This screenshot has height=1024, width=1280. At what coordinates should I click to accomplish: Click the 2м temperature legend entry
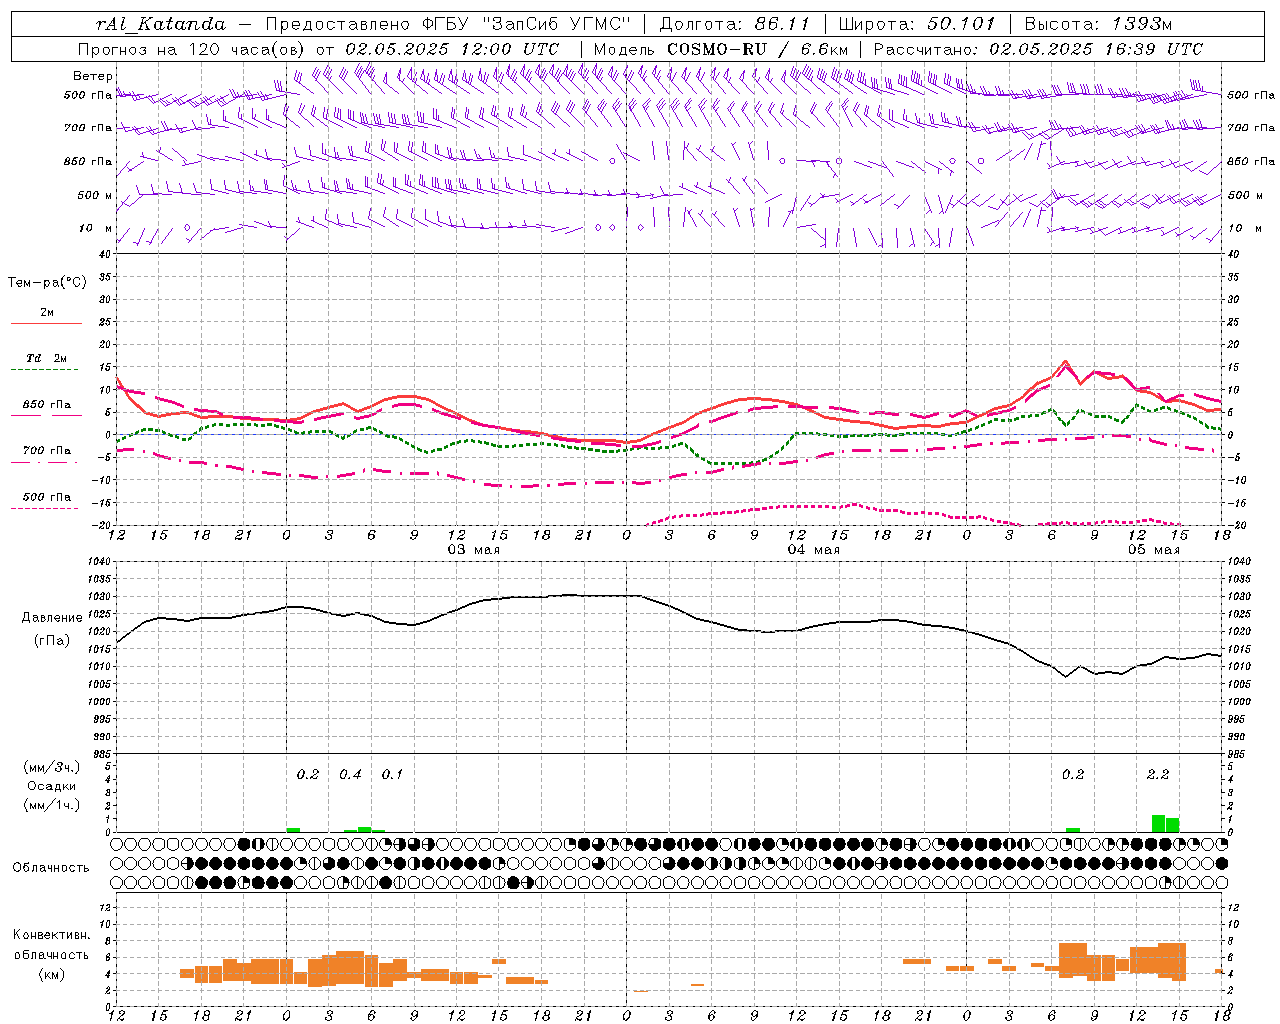click(x=47, y=313)
